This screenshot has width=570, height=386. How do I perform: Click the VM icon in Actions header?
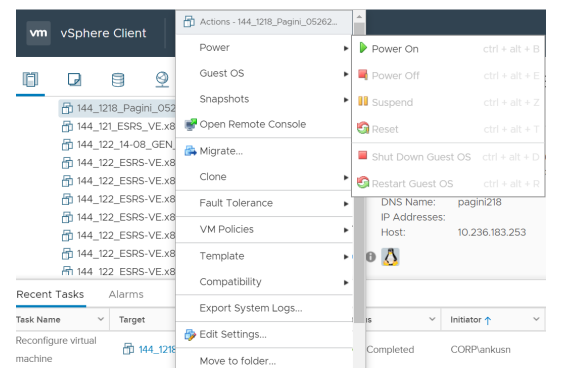189,22
